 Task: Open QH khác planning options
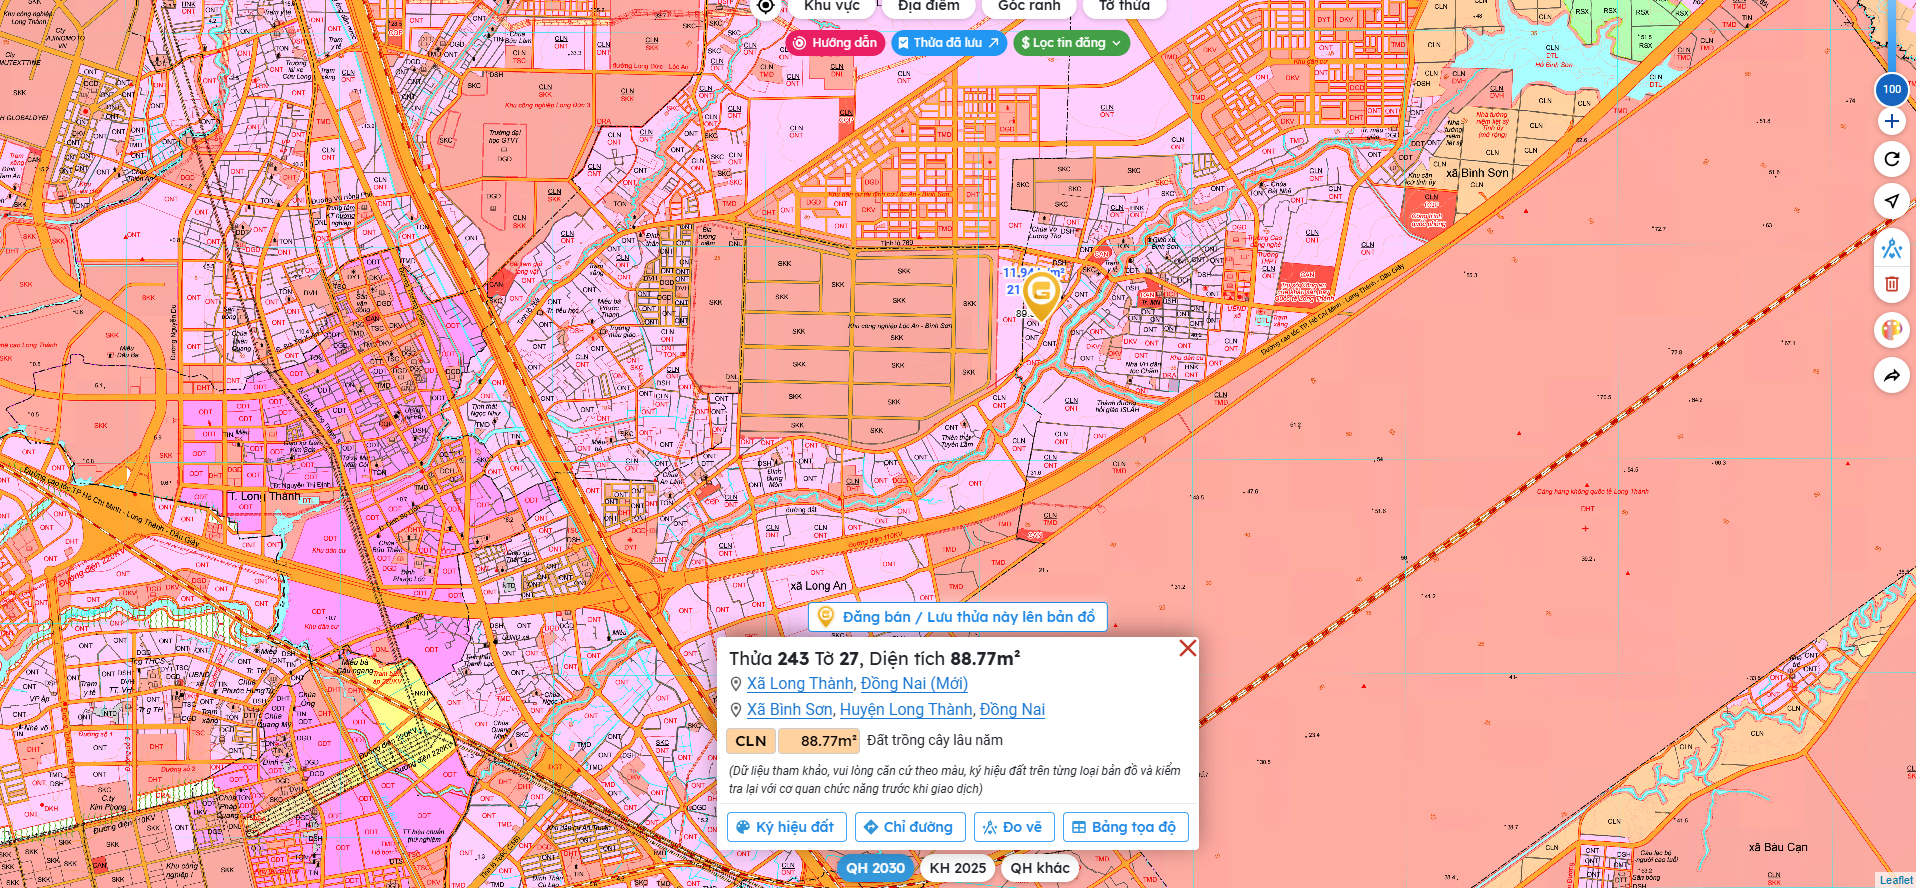click(1040, 868)
